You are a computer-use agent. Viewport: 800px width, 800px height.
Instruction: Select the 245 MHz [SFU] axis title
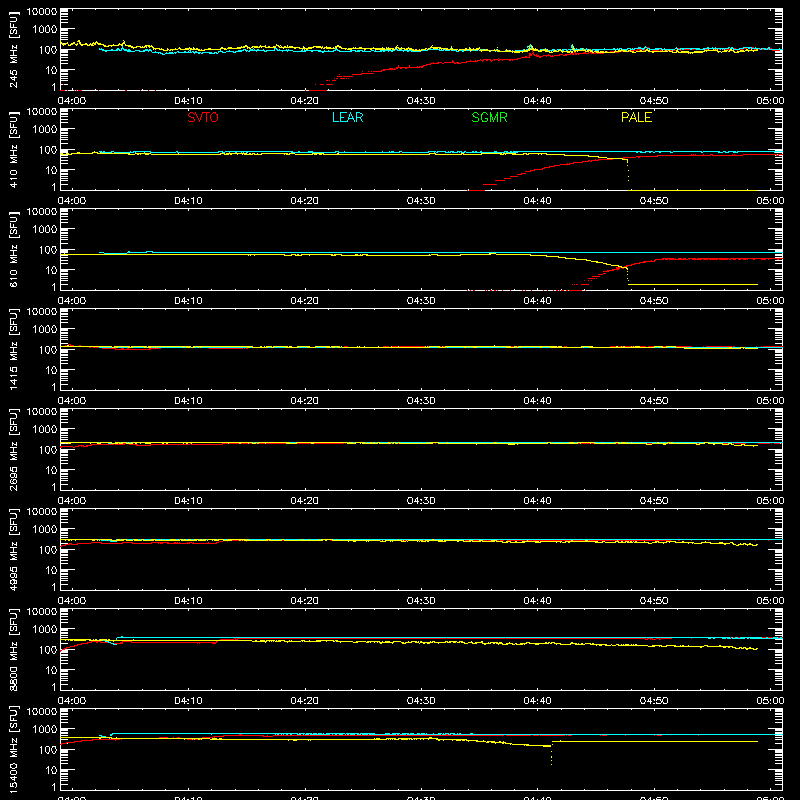[13, 49]
